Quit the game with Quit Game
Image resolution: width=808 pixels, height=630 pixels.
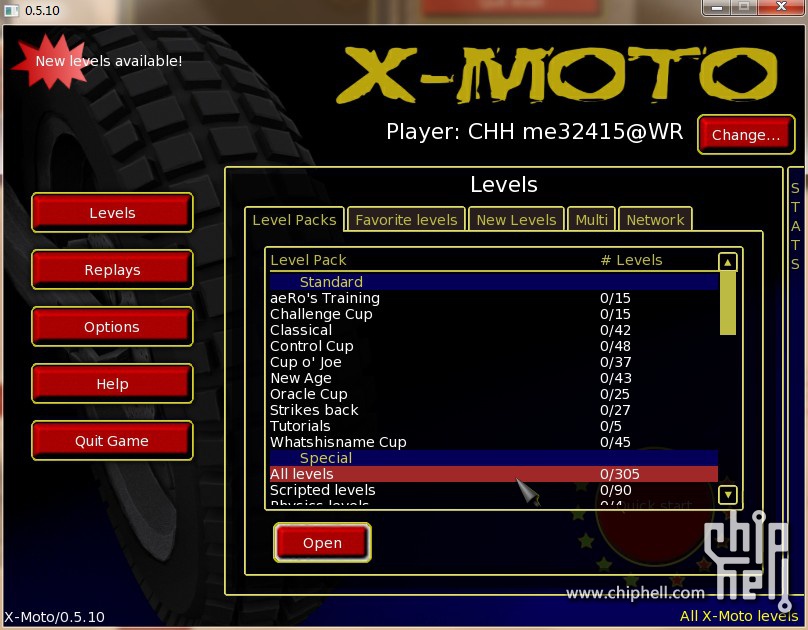click(112, 440)
